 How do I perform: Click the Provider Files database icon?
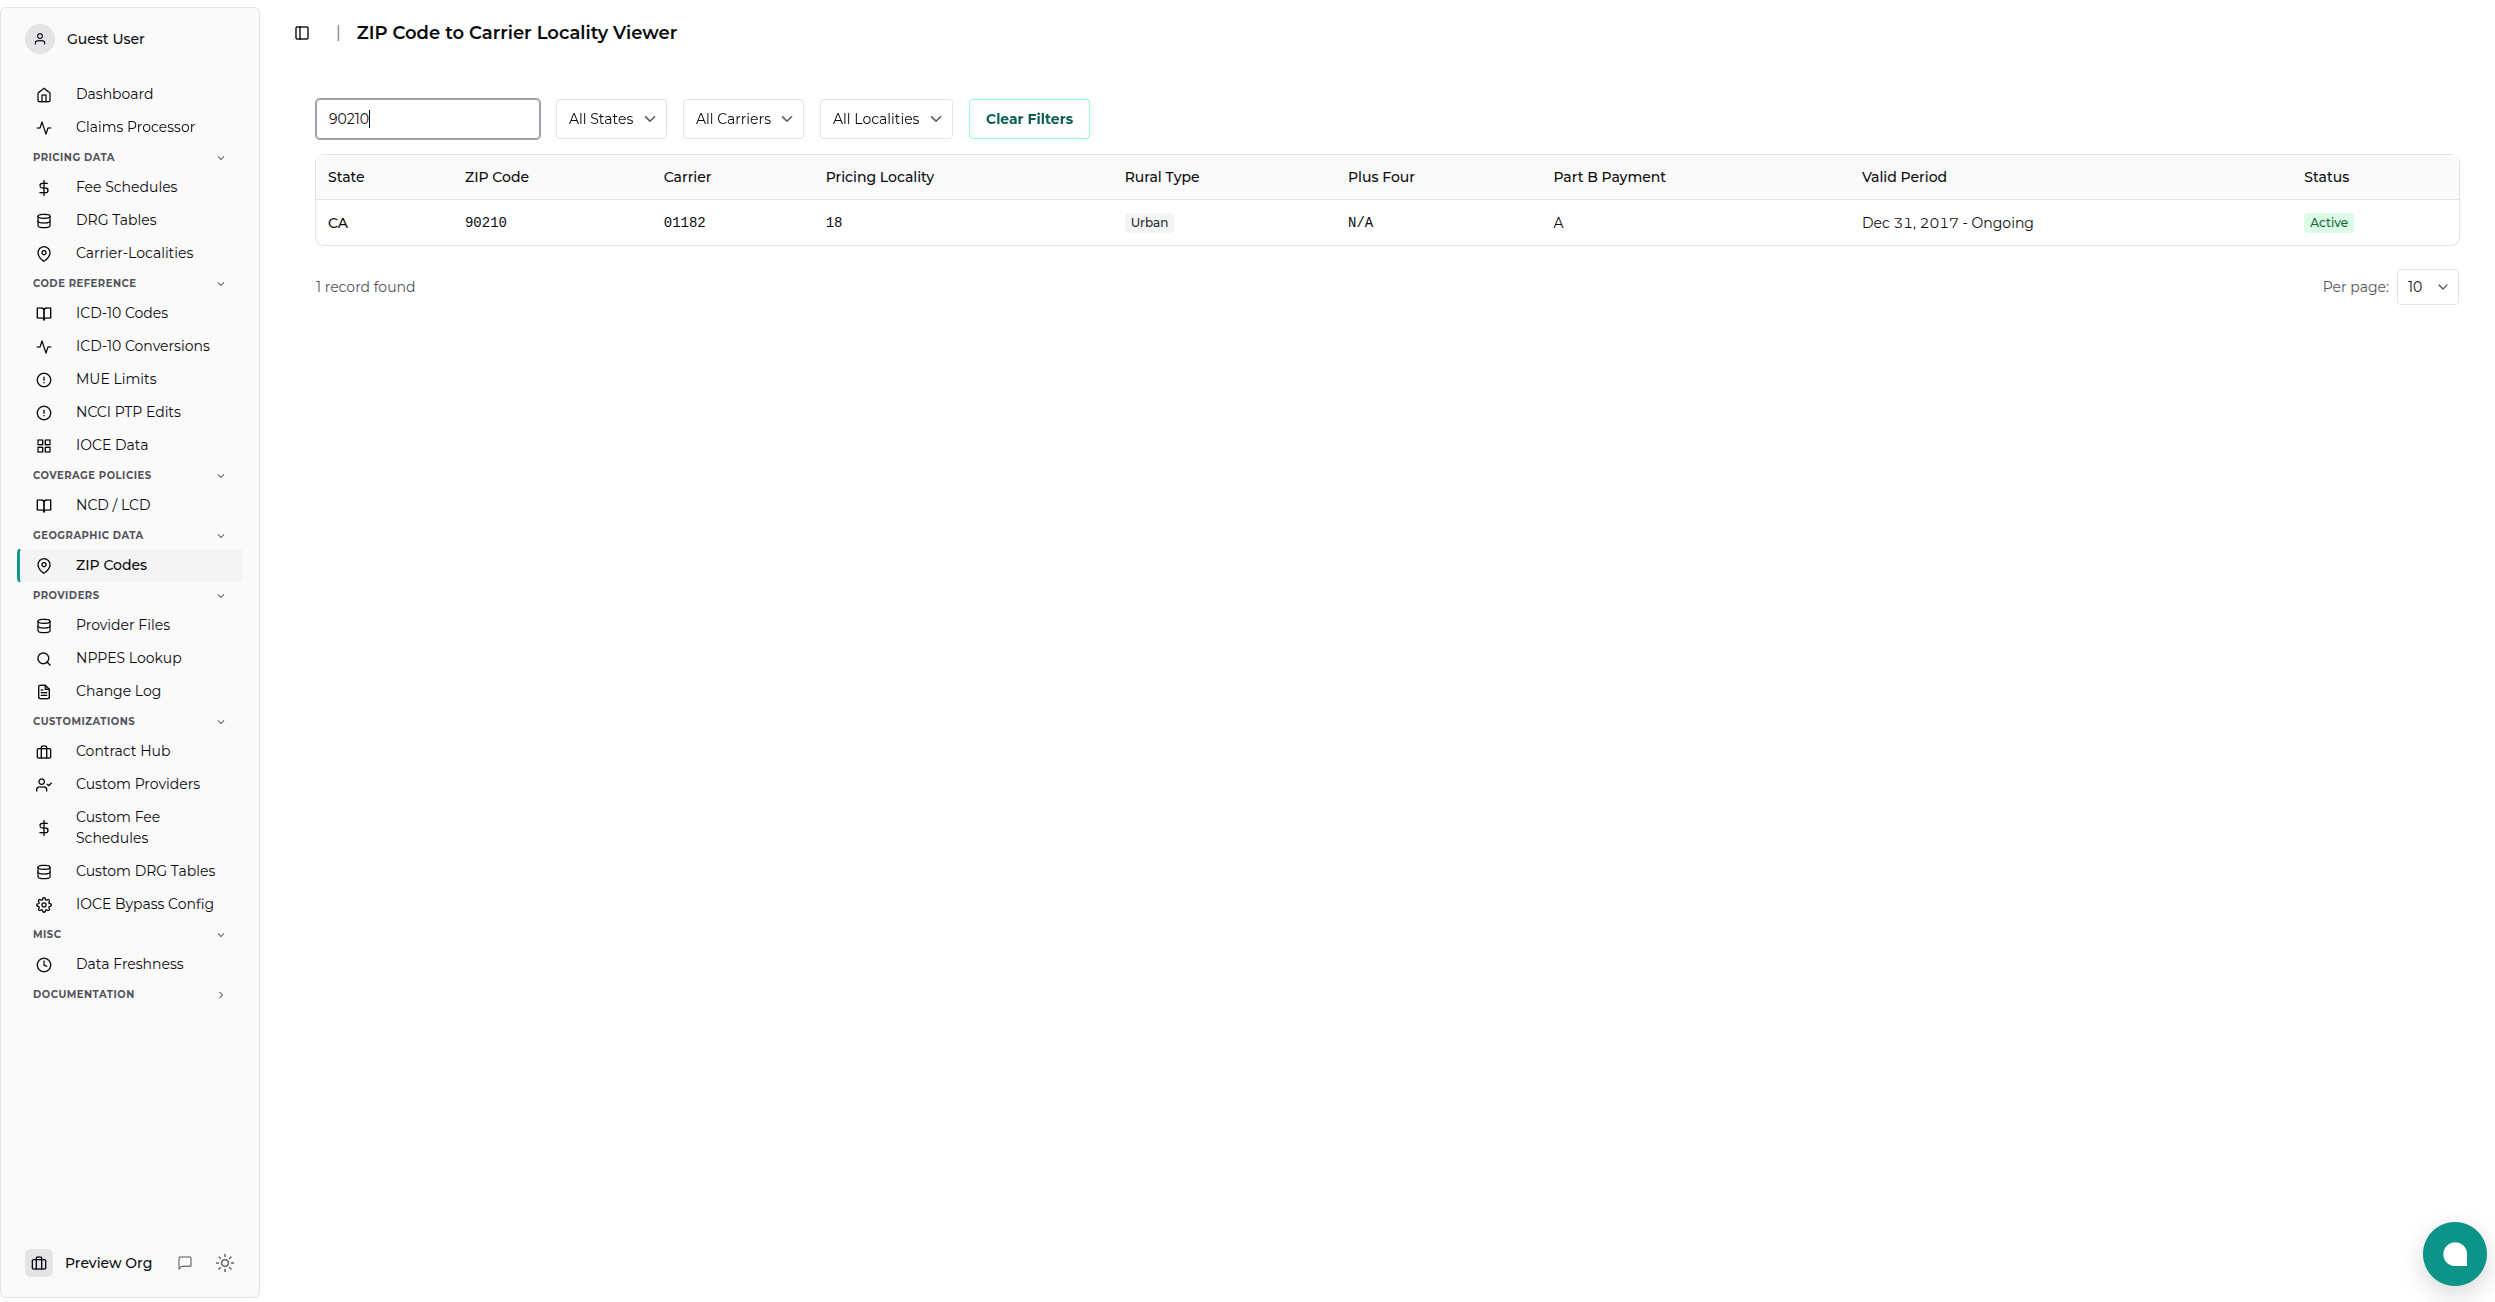44,626
